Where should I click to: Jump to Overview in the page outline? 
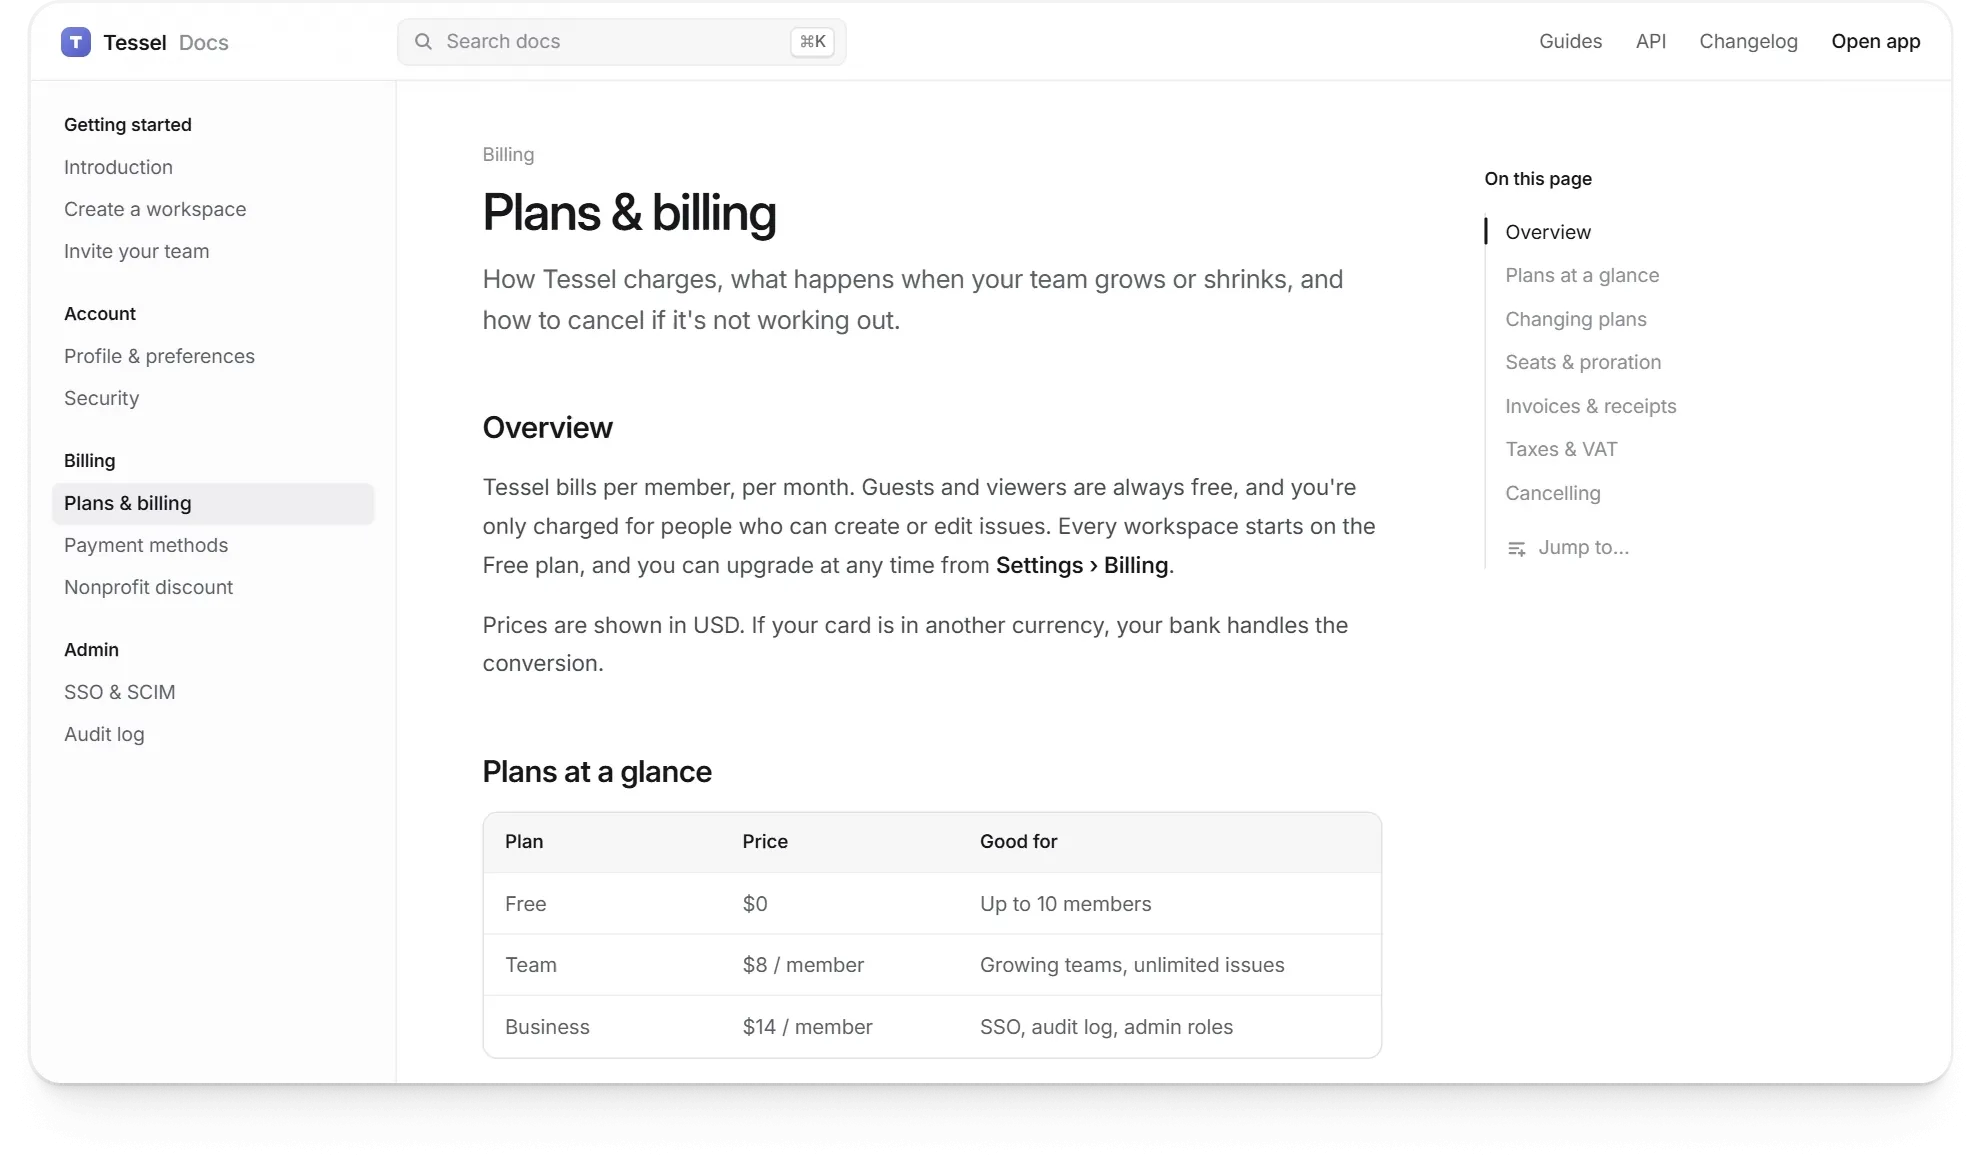(x=1547, y=232)
